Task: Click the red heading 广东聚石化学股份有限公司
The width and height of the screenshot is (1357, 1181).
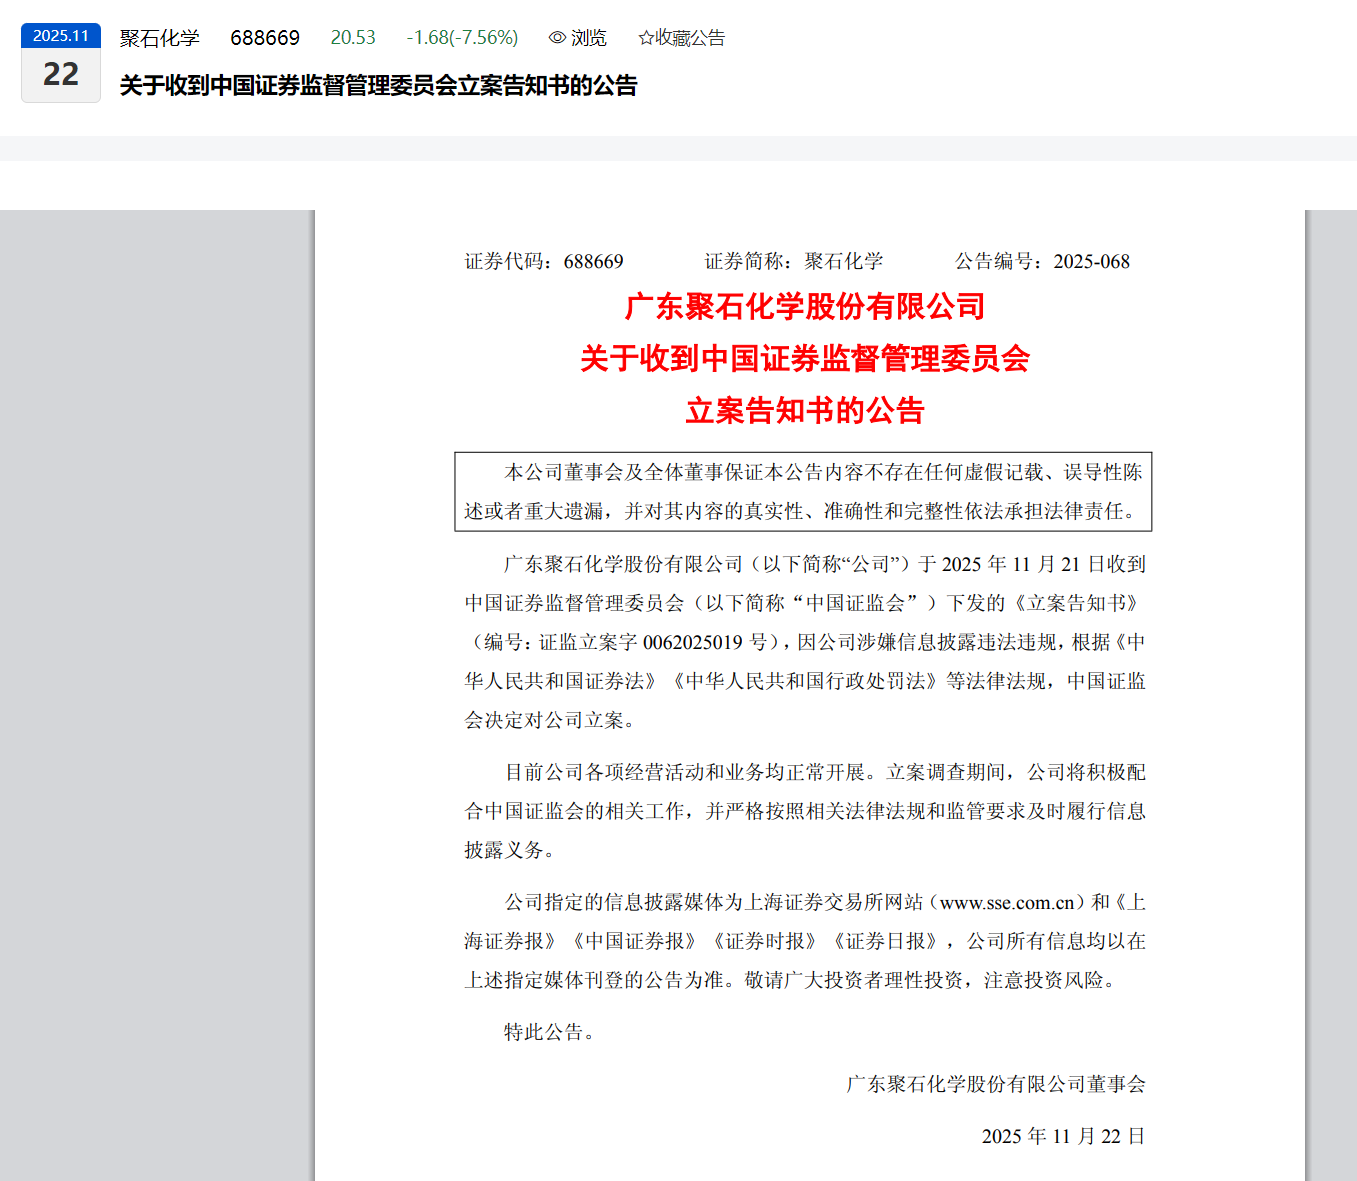Action: 805,306
